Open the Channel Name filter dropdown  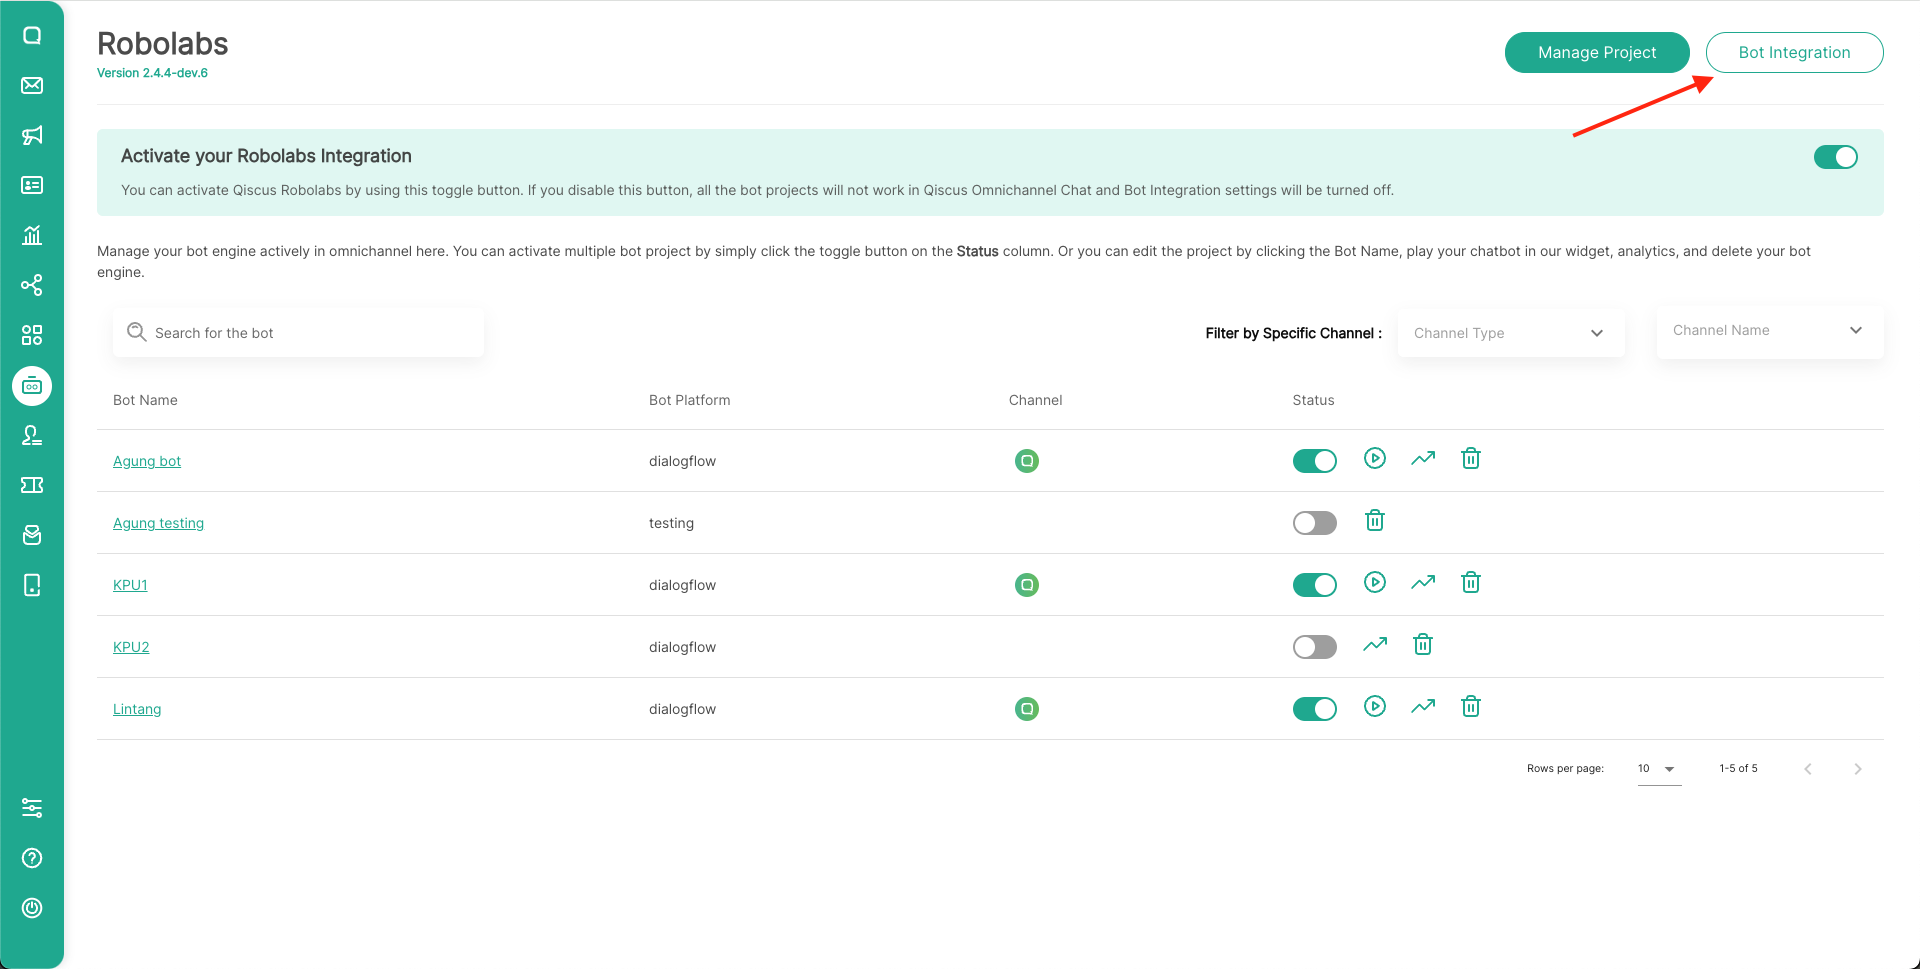click(1769, 331)
